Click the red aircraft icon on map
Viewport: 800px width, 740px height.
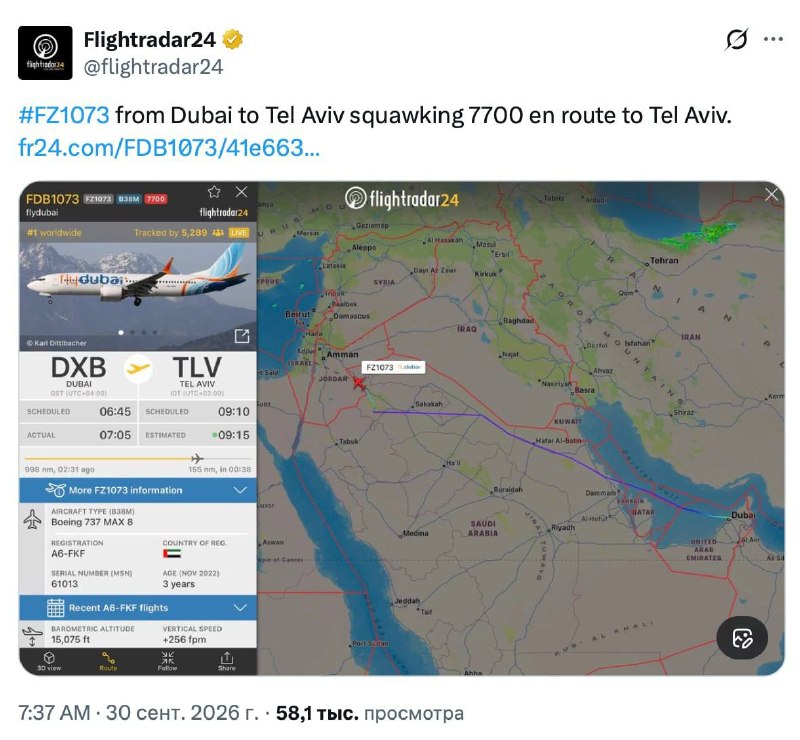[359, 383]
